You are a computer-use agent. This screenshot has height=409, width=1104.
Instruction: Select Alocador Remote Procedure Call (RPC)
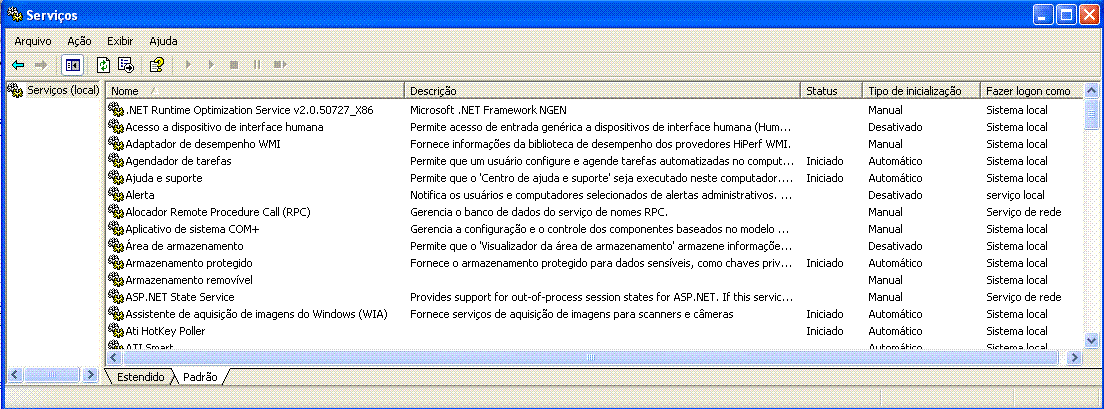218,212
